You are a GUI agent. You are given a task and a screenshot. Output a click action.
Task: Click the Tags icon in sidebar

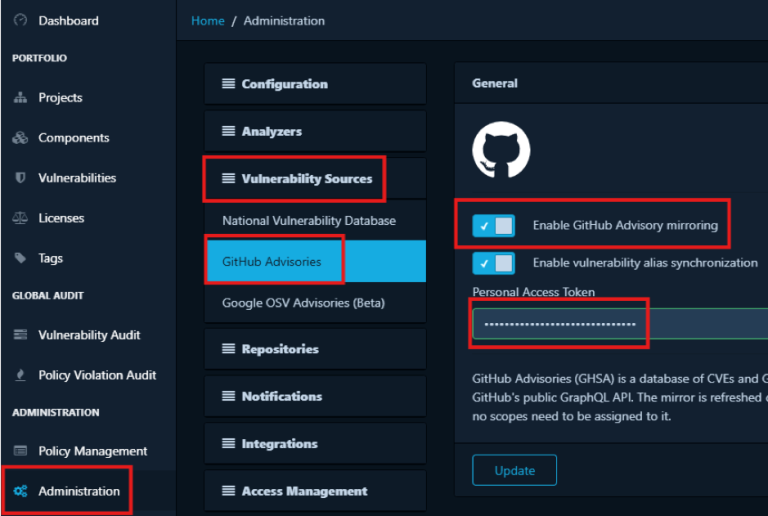pyautogui.click(x=20, y=258)
